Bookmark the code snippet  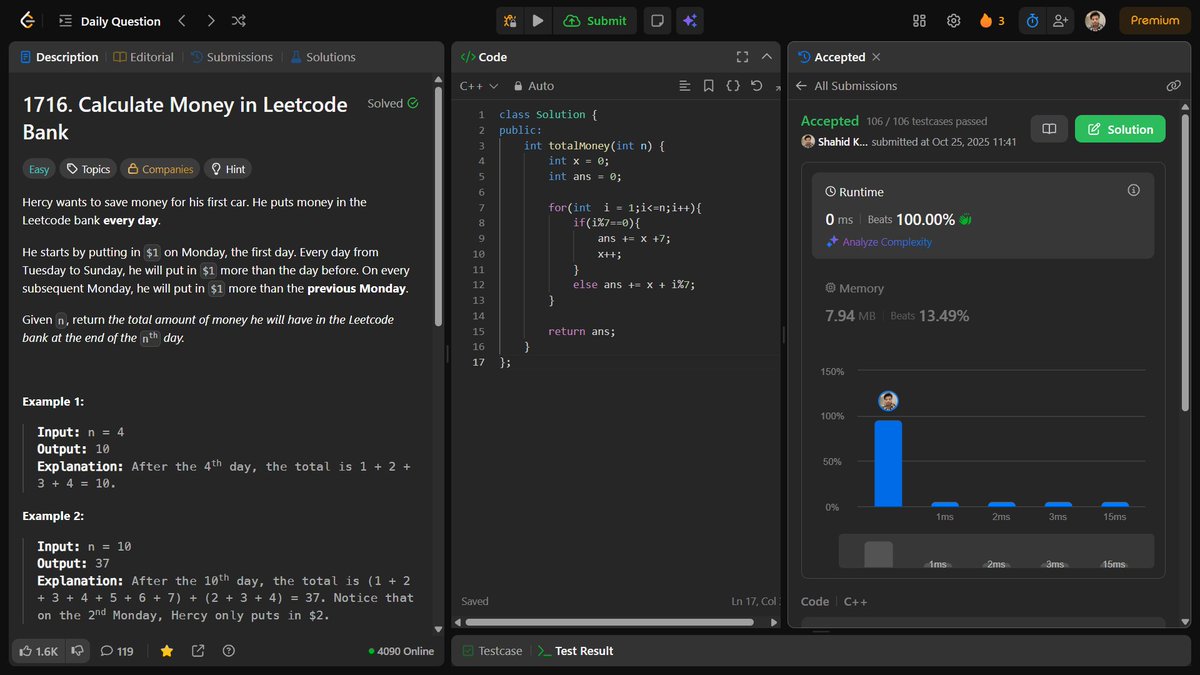point(708,86)
